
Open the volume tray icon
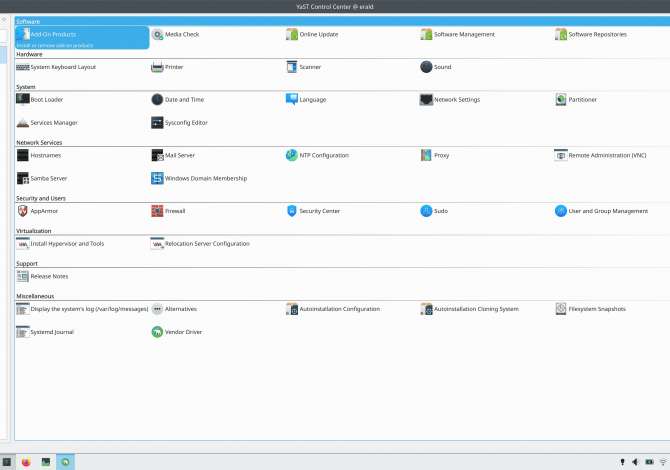(x=636, y=462)
